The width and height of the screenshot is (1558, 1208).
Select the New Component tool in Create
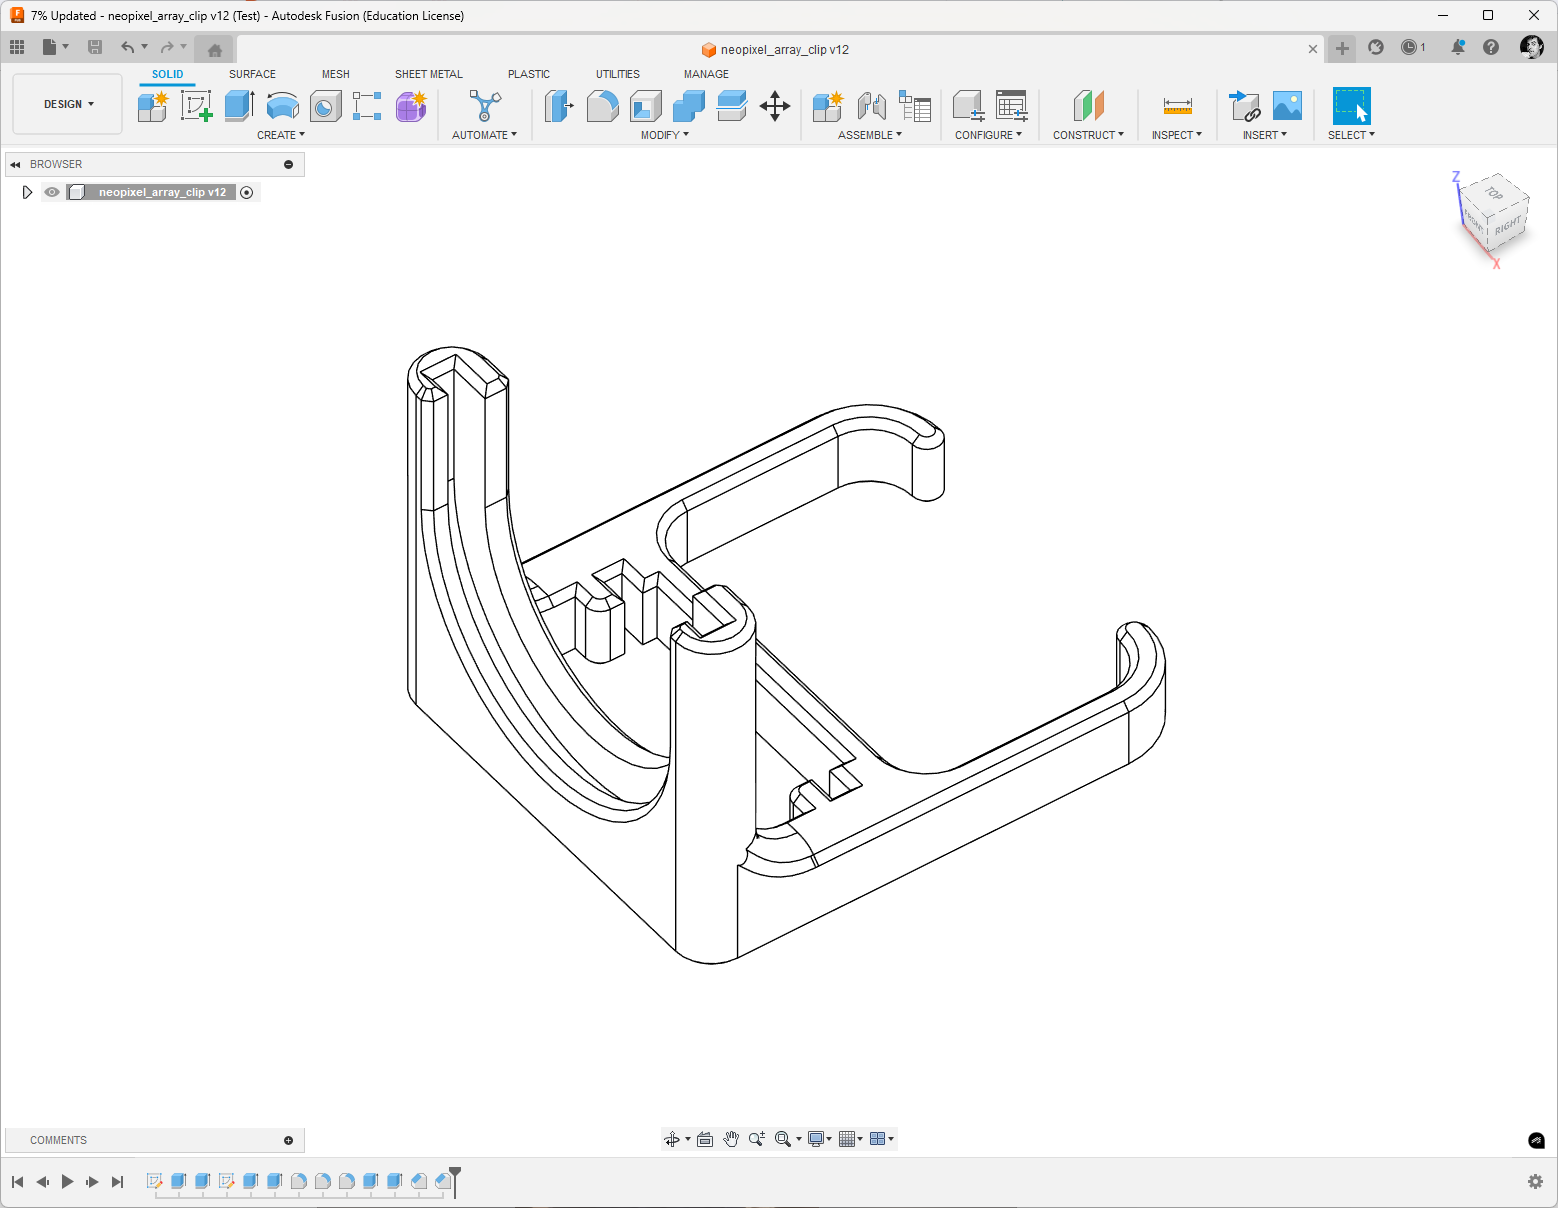(x=153, y=106)
